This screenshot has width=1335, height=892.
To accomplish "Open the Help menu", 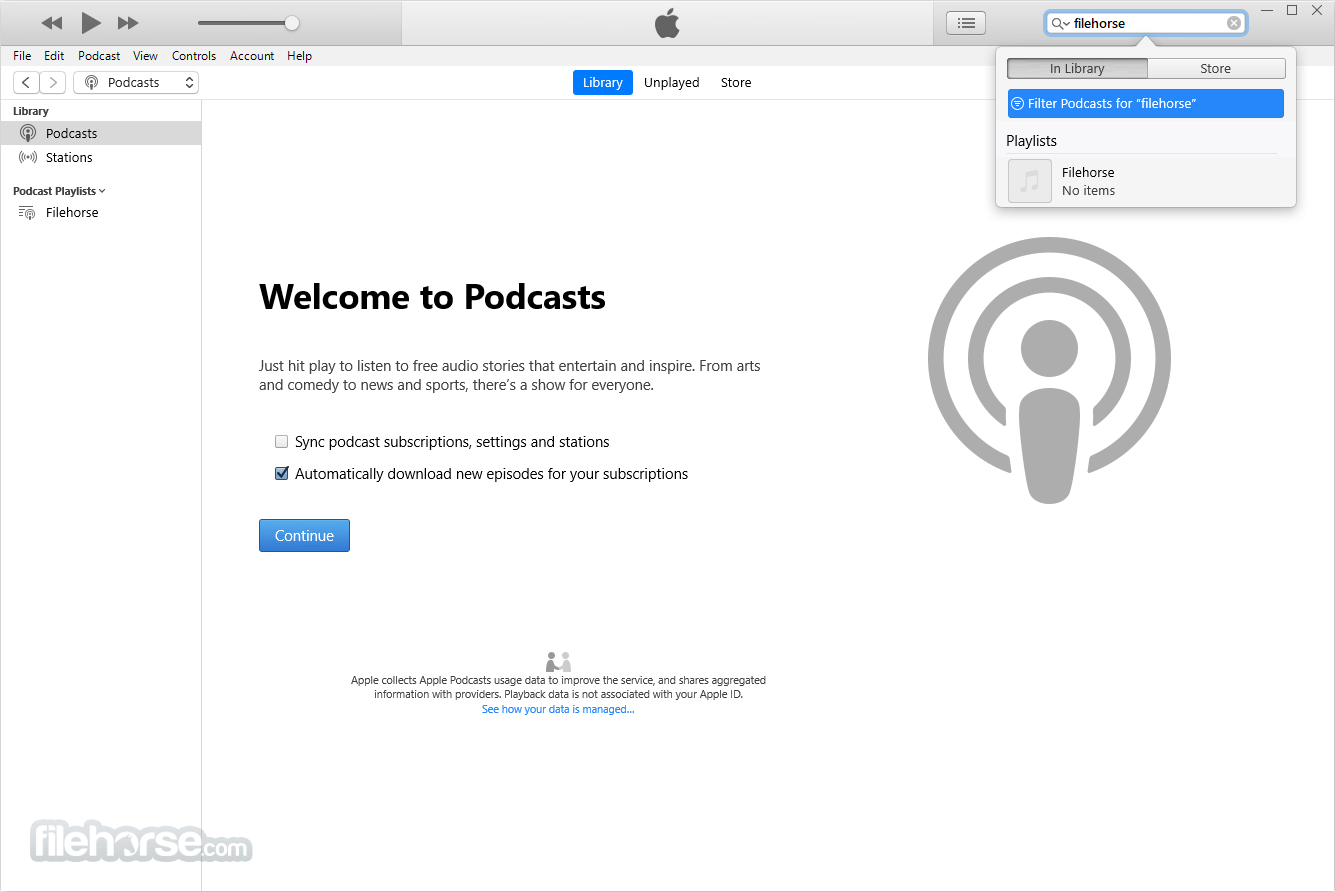I will pyautogui.click(x=299, y=56).
